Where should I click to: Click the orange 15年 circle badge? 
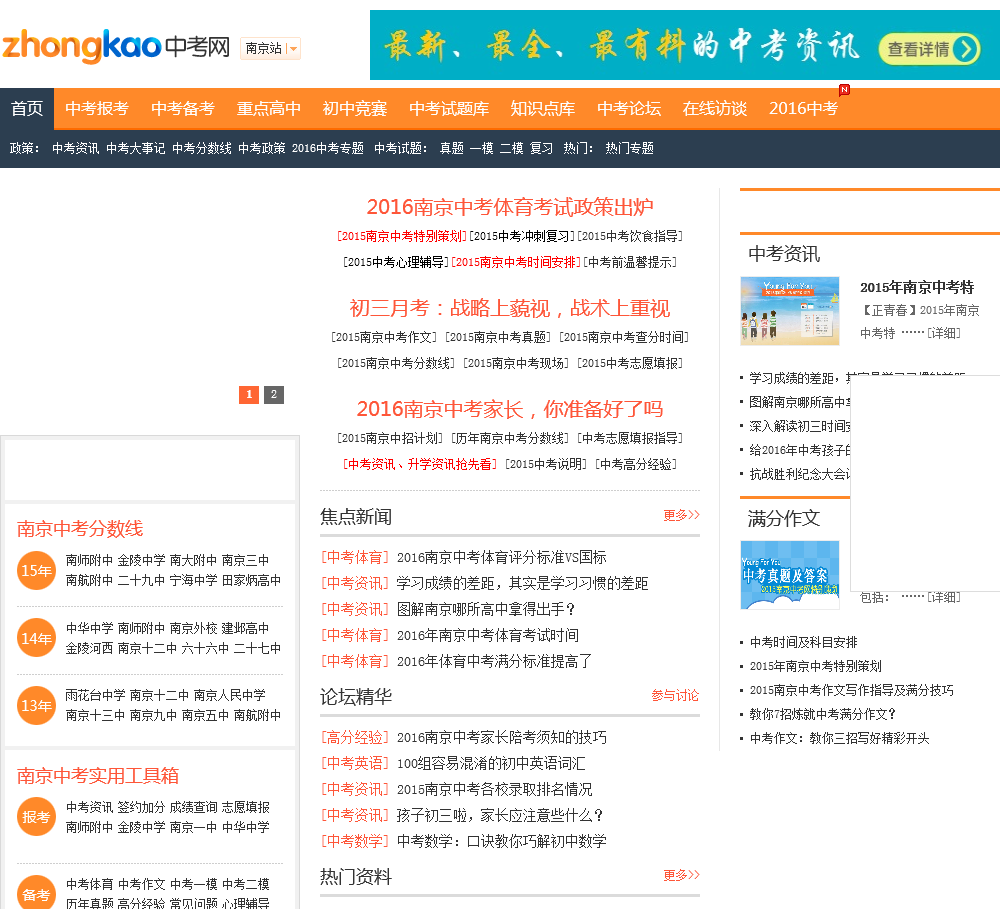tap(36, 570)
